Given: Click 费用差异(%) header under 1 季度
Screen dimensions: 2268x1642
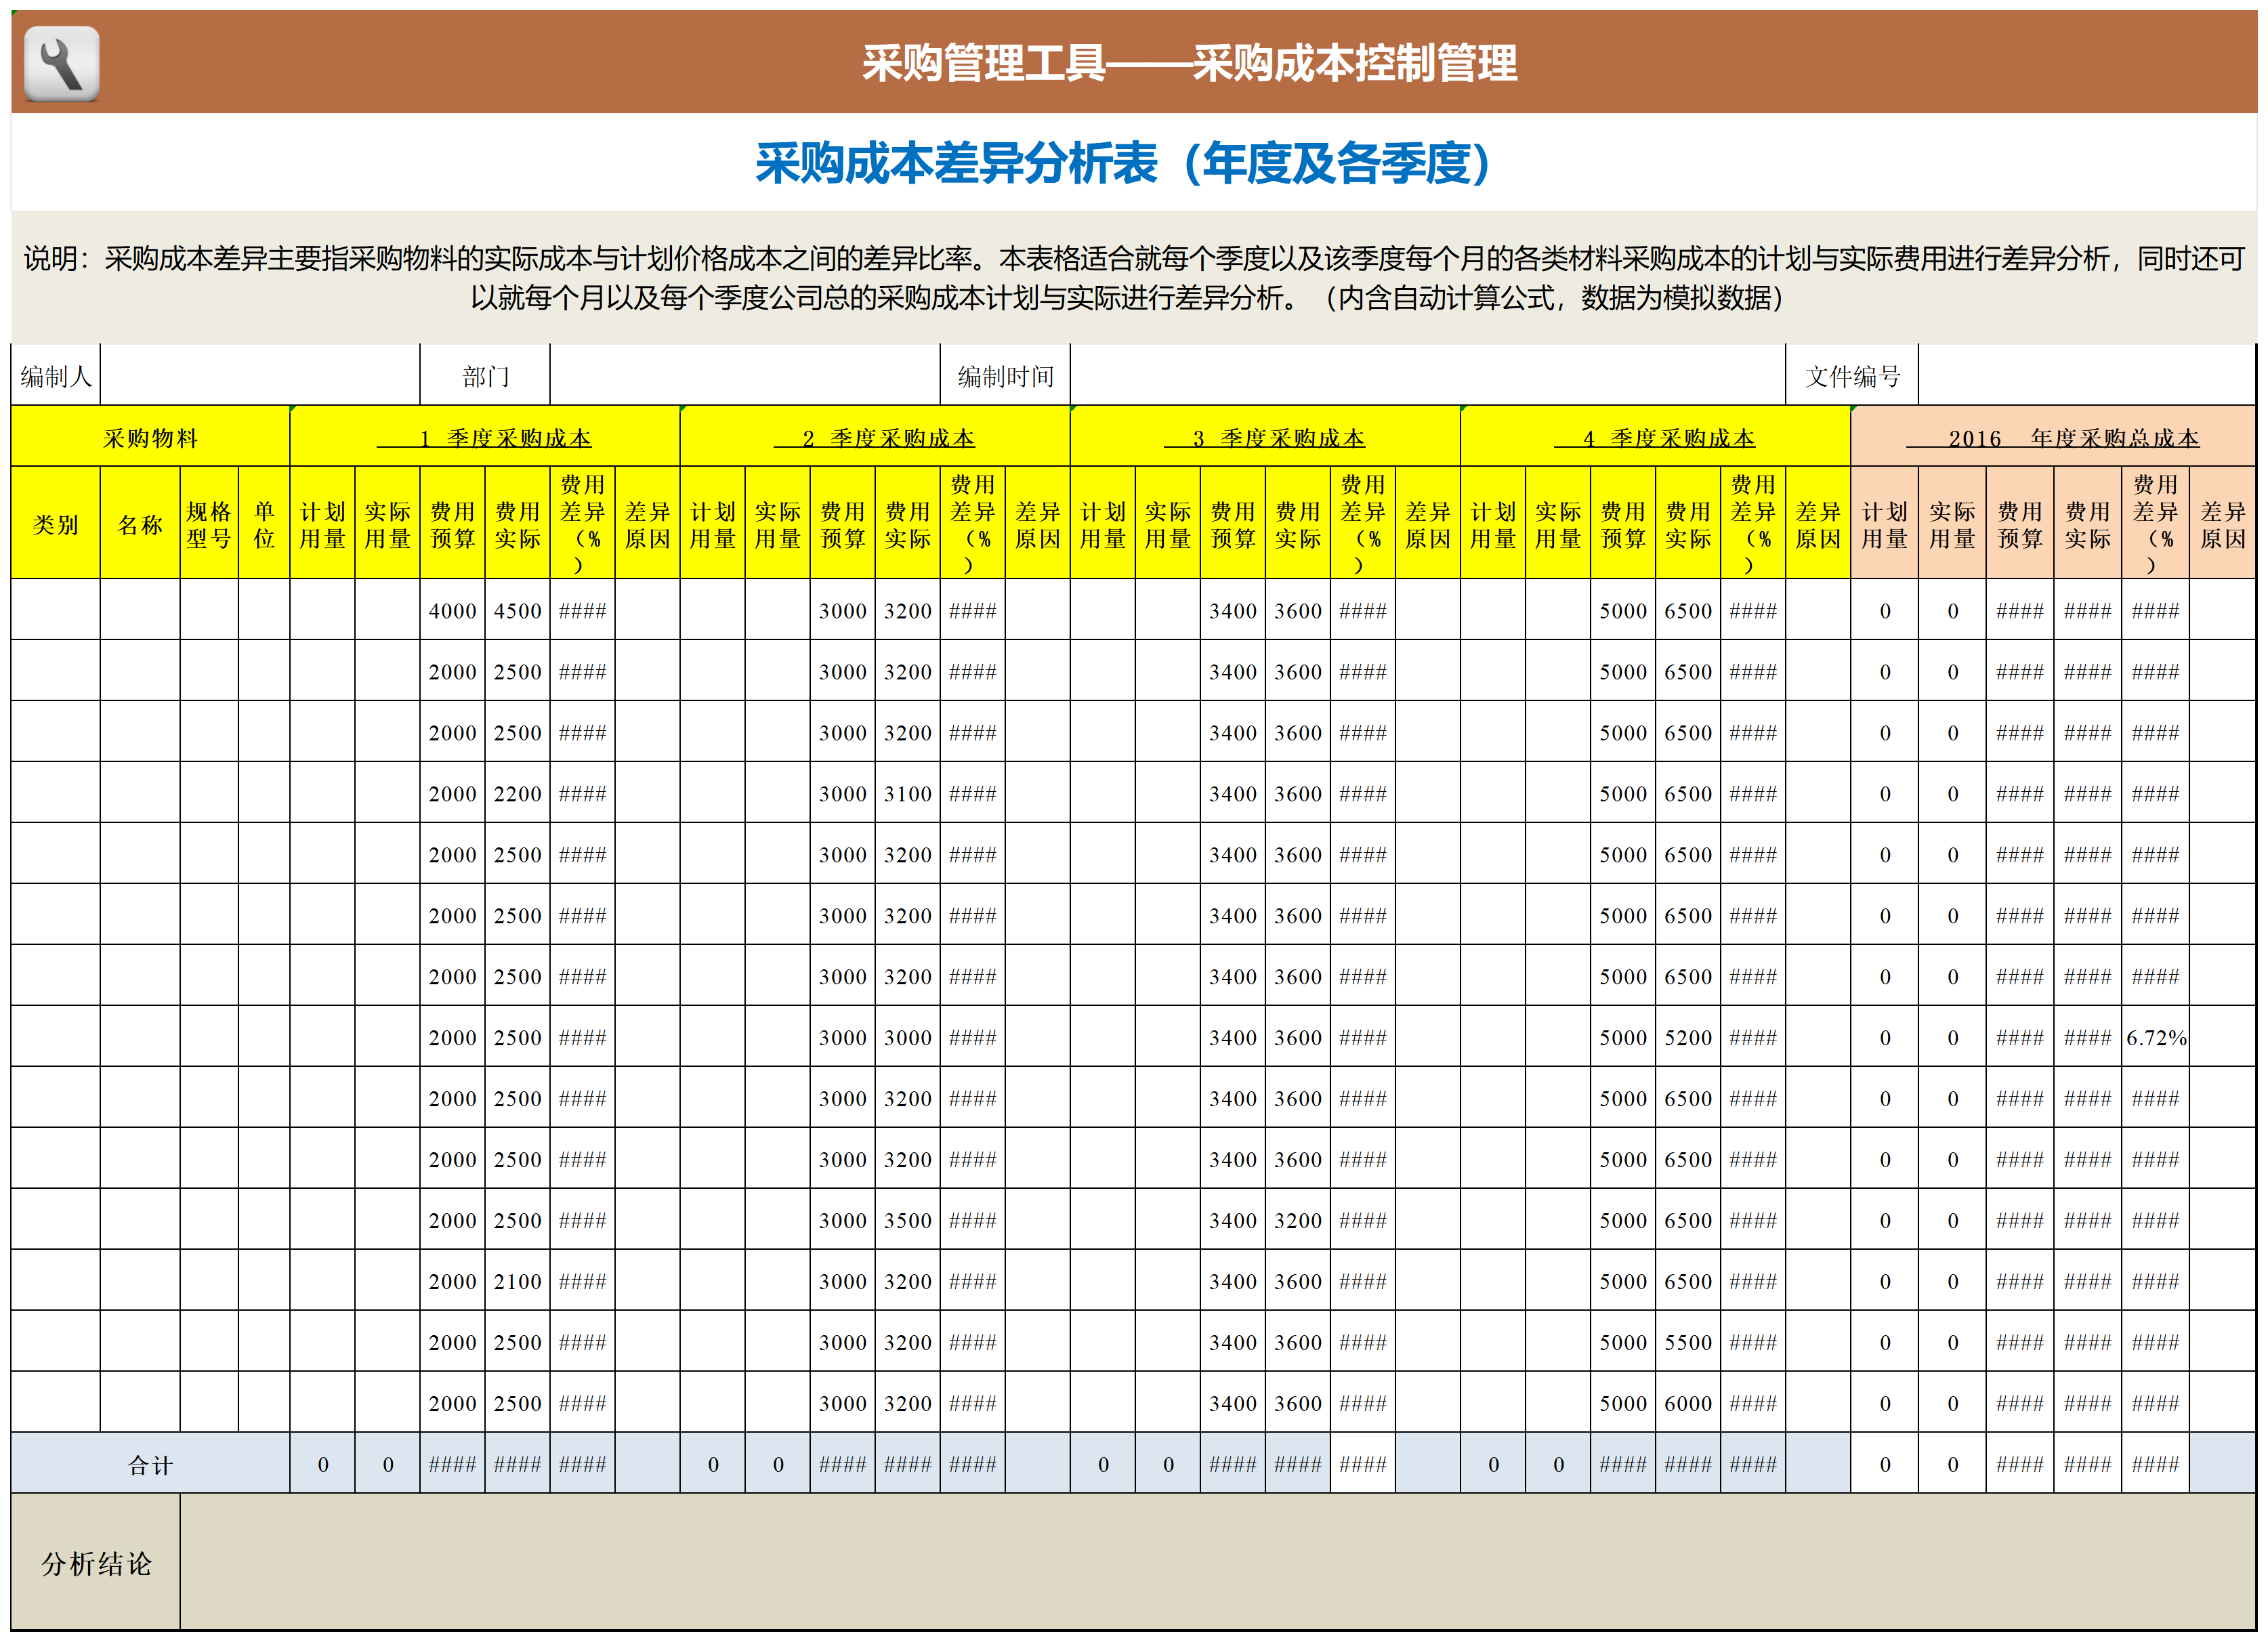Looking at the screenshot, I should click(x=583, y=523).
